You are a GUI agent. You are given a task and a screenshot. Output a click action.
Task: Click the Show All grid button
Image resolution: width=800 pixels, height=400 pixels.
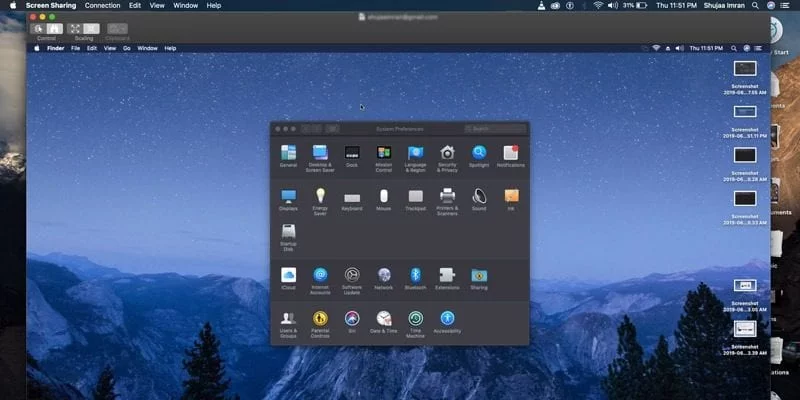point(333,129)
